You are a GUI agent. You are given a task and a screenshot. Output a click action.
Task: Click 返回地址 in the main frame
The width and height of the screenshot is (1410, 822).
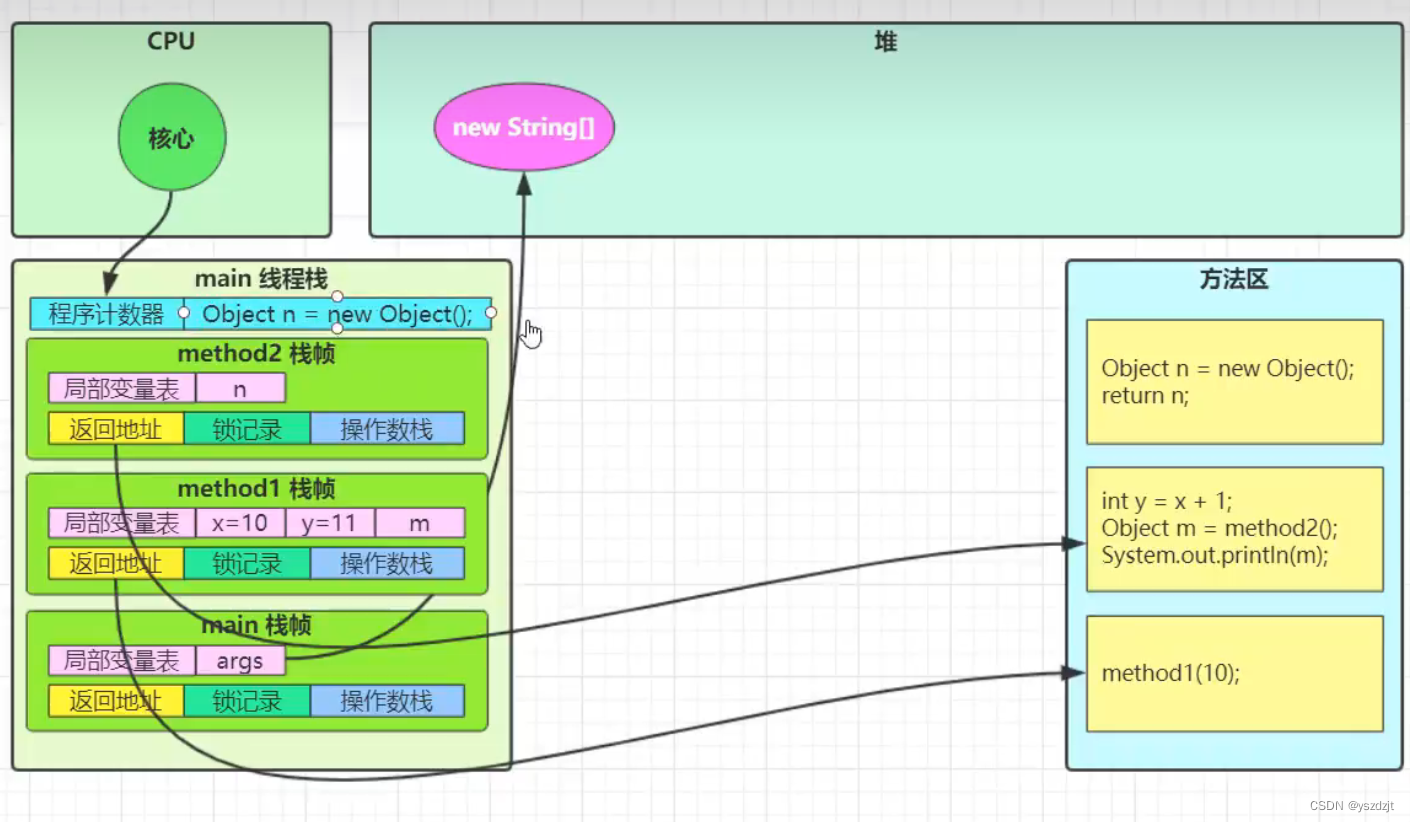pos(116,701)
